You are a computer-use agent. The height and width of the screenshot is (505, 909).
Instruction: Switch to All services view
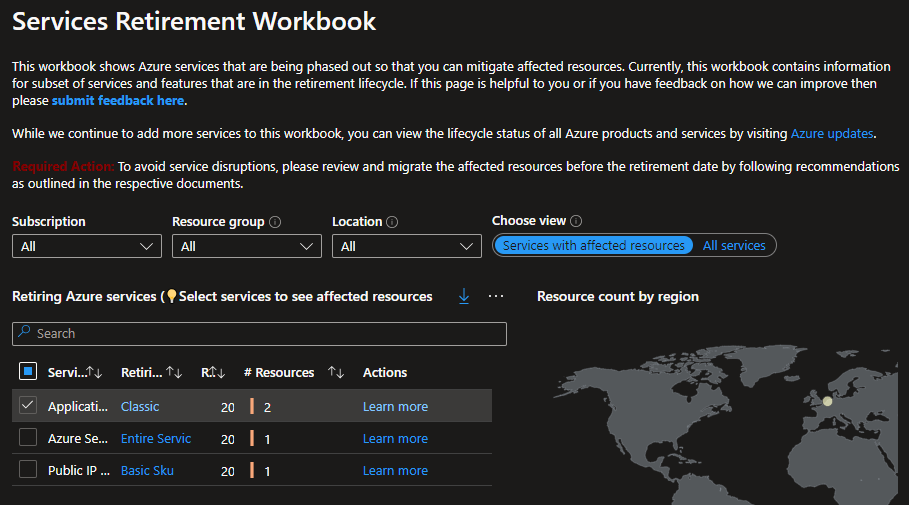click(x=734, y=245)
